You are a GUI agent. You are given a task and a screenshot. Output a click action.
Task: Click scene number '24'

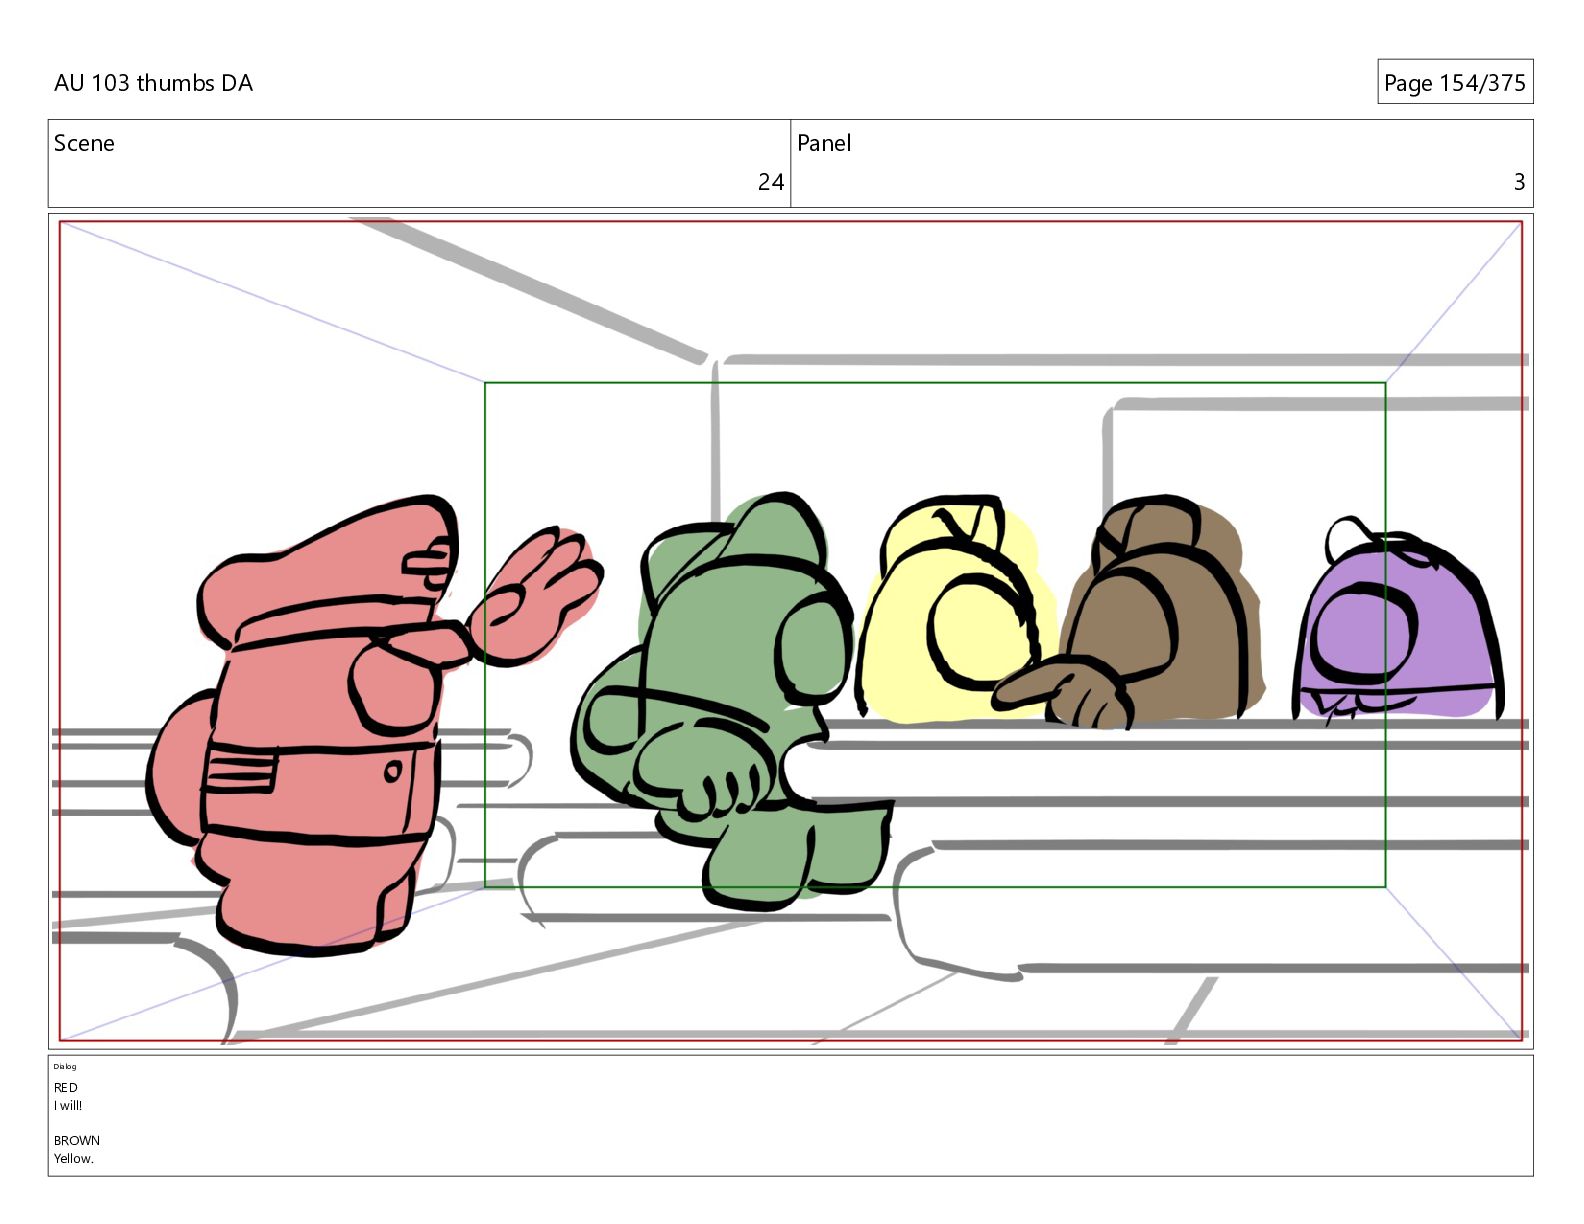pyautogui.click(x=770, y=182)
